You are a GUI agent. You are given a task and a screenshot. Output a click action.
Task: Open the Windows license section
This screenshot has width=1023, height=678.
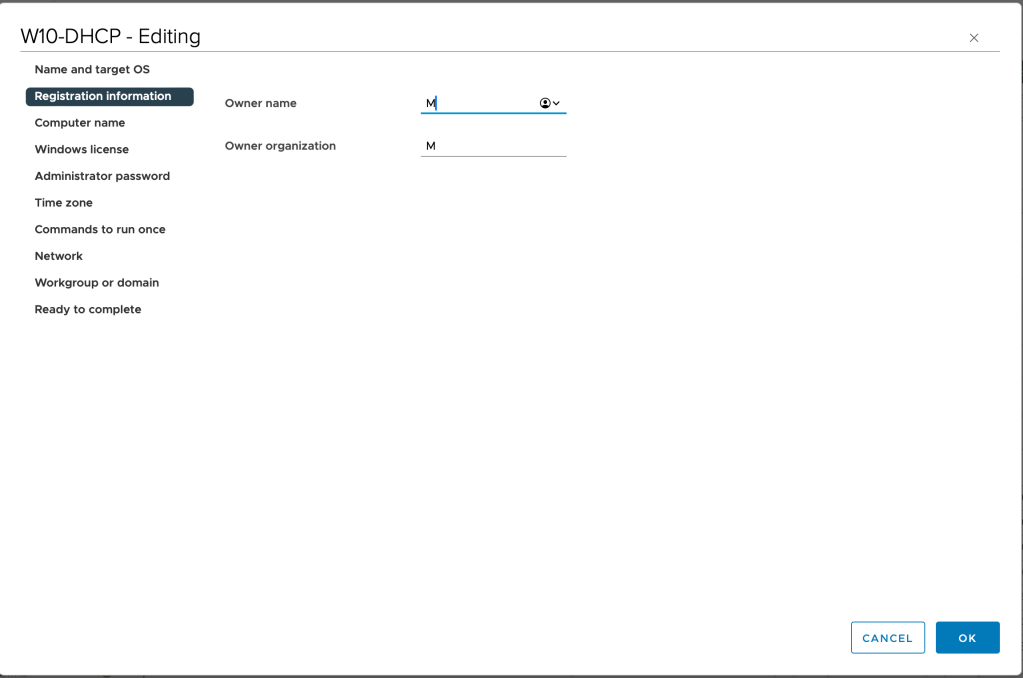click(82, 150)
